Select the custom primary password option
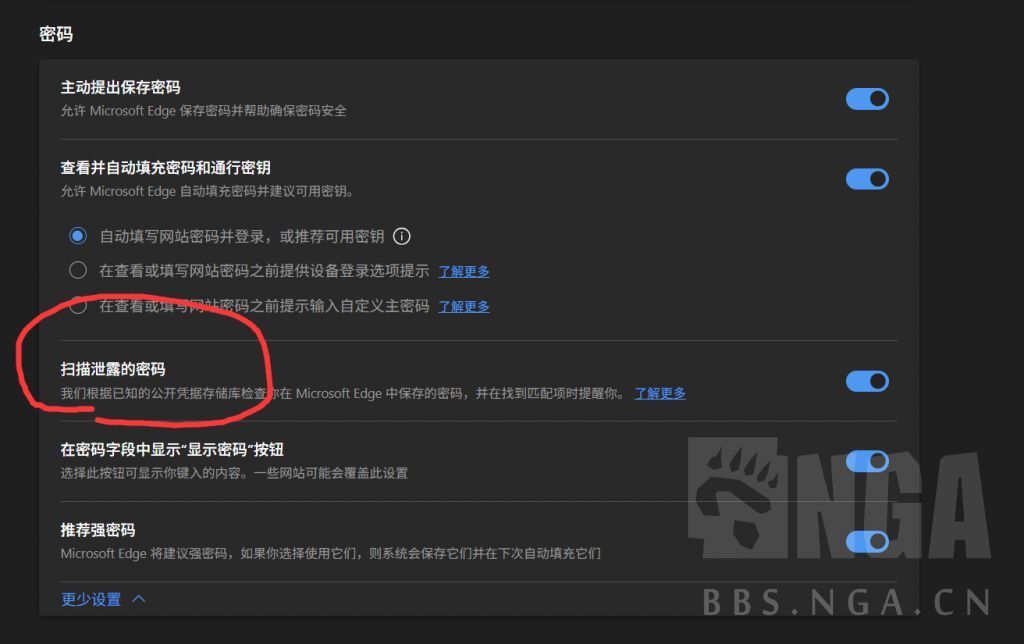Viewport: 1024px width, 644px height. 78,306
